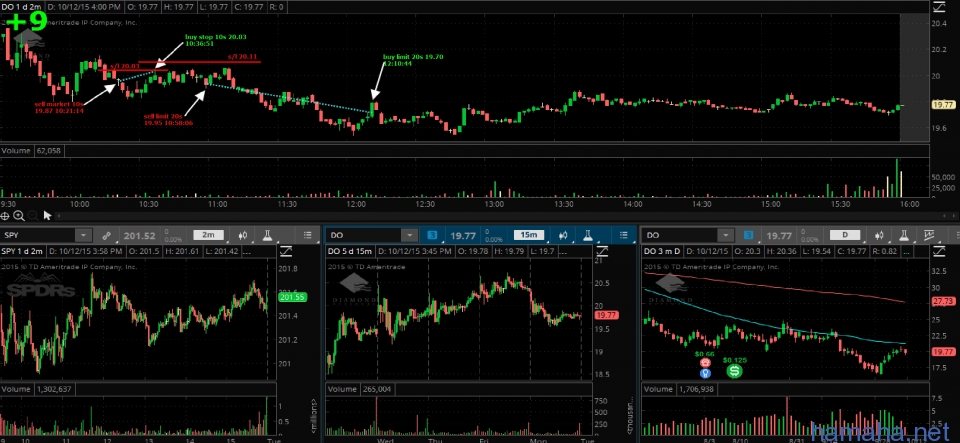Select the pointer cursor tool
This screenshot has width=960, height=443.
(x=46, y=214)
